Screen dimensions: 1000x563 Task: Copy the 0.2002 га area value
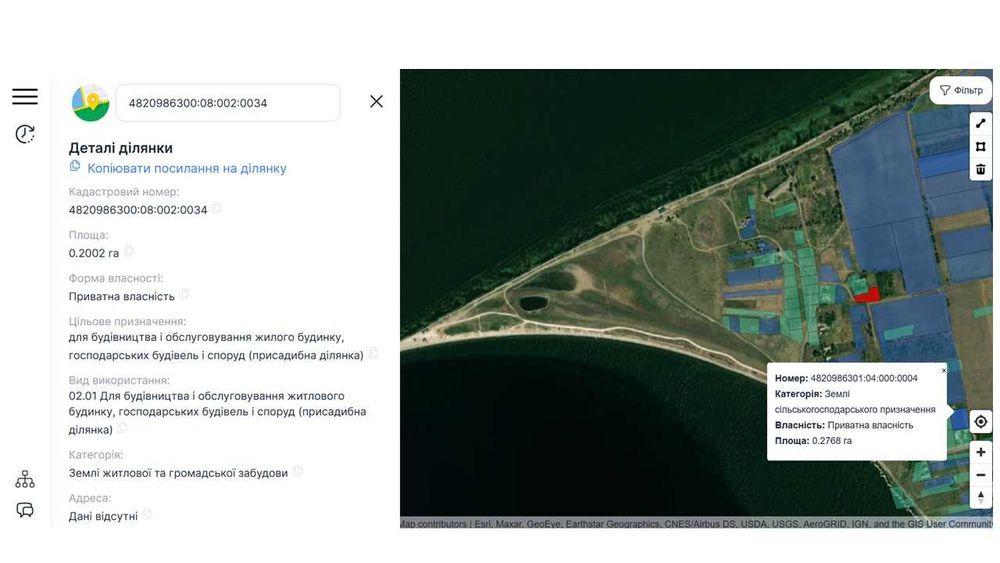coord(129,251)
